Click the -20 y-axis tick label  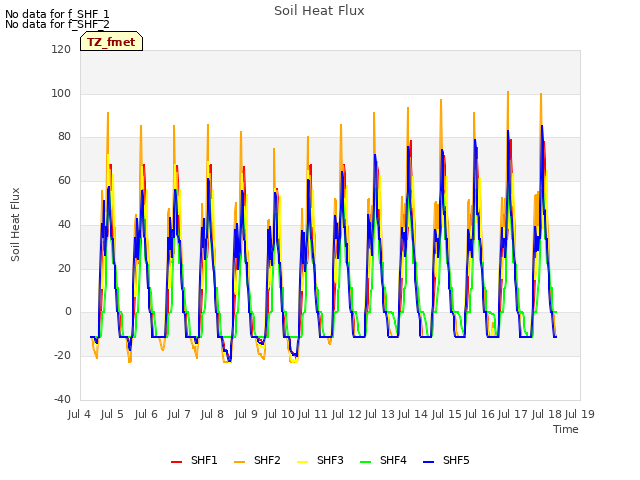pyautogui.click(x=62, y=356)
